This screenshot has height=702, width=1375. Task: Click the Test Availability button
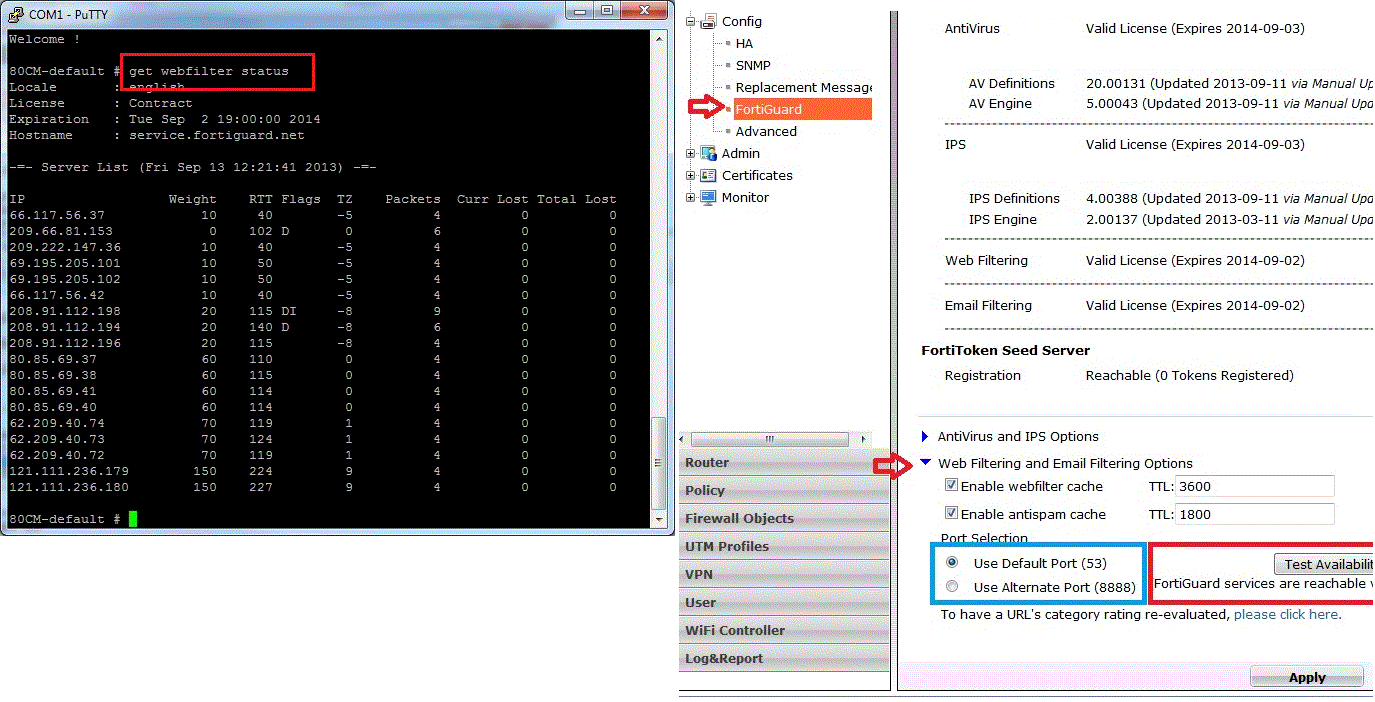pyautogui.click(x=1324, y=564)
